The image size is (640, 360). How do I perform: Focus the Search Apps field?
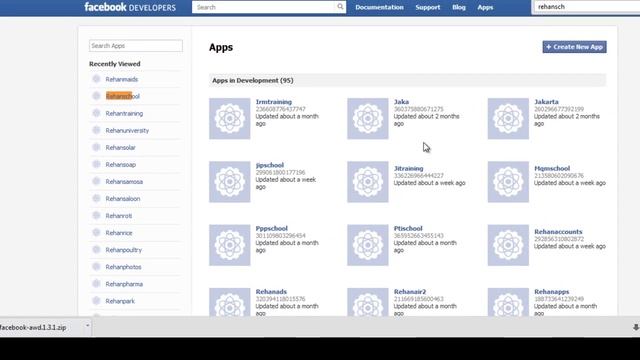point(136,46)
